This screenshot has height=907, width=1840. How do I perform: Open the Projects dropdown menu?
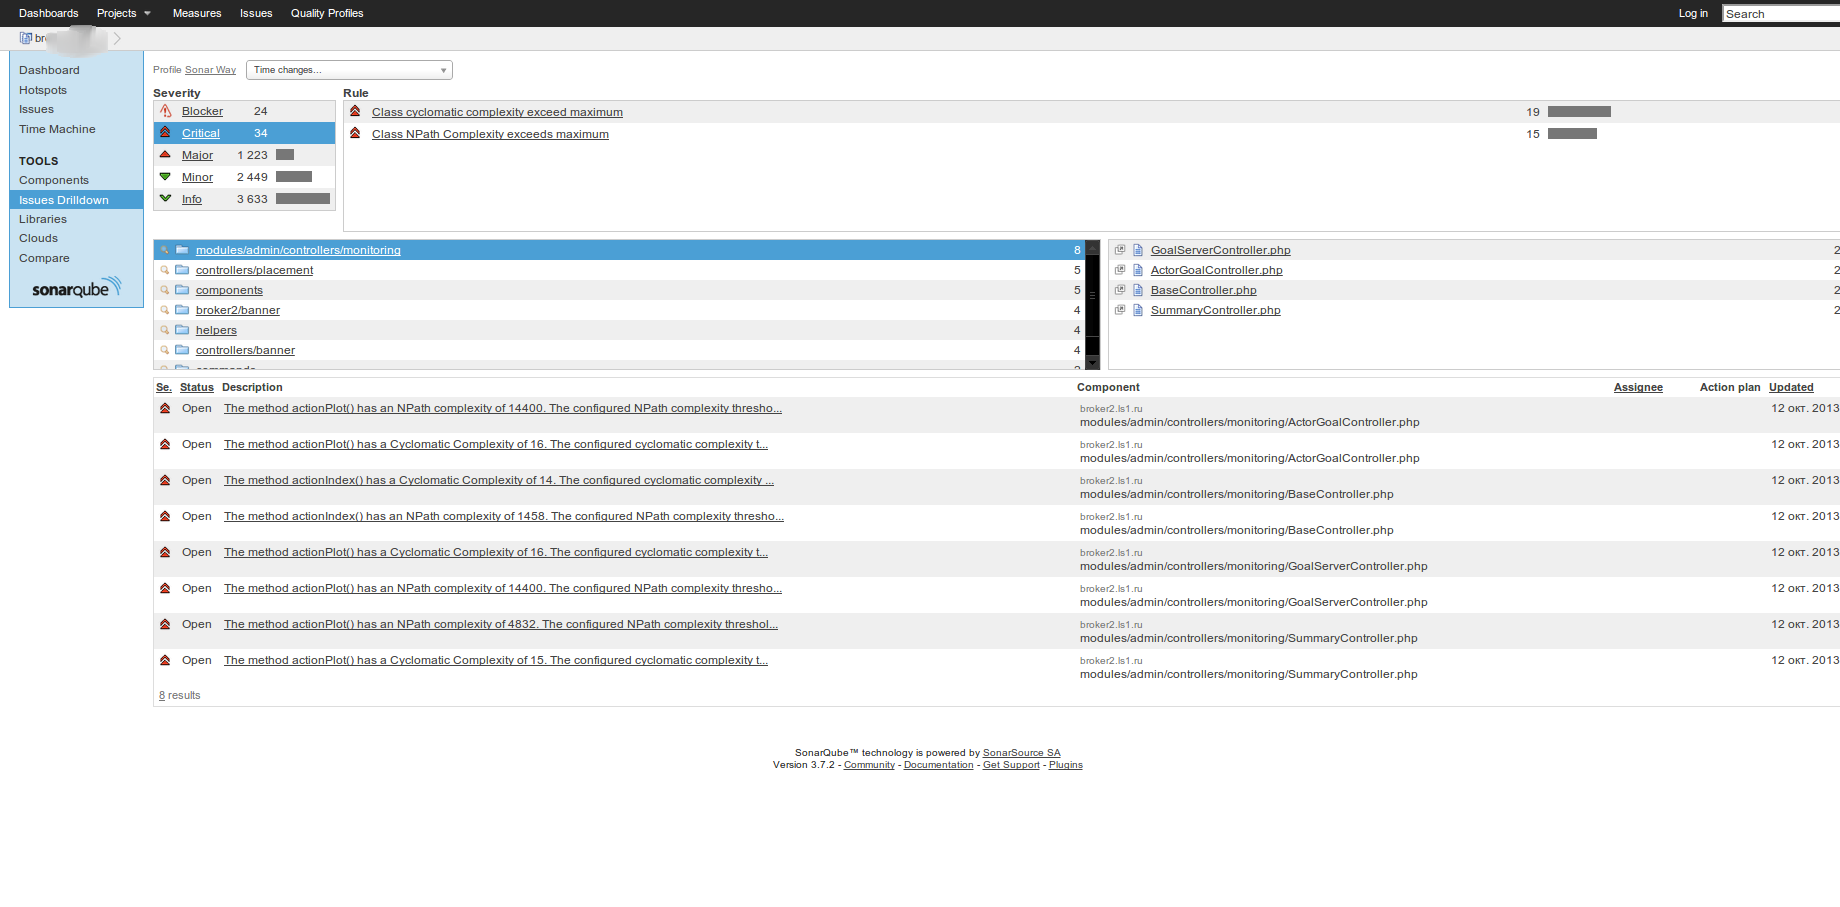tap(124, 13)
